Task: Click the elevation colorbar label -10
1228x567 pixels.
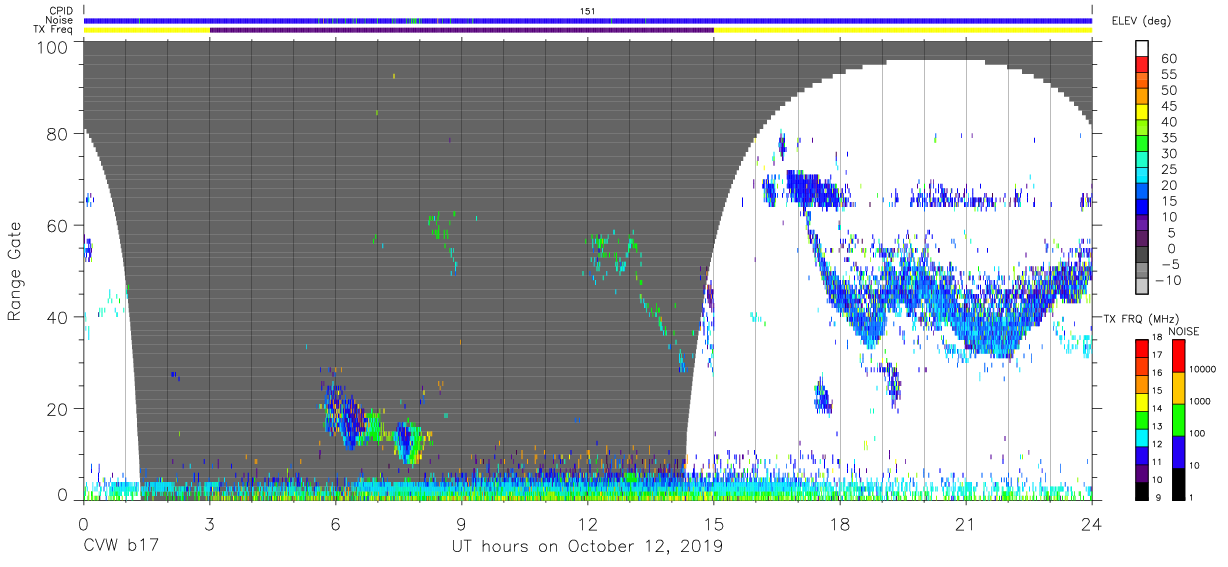Action: [x=1170, y=281]
